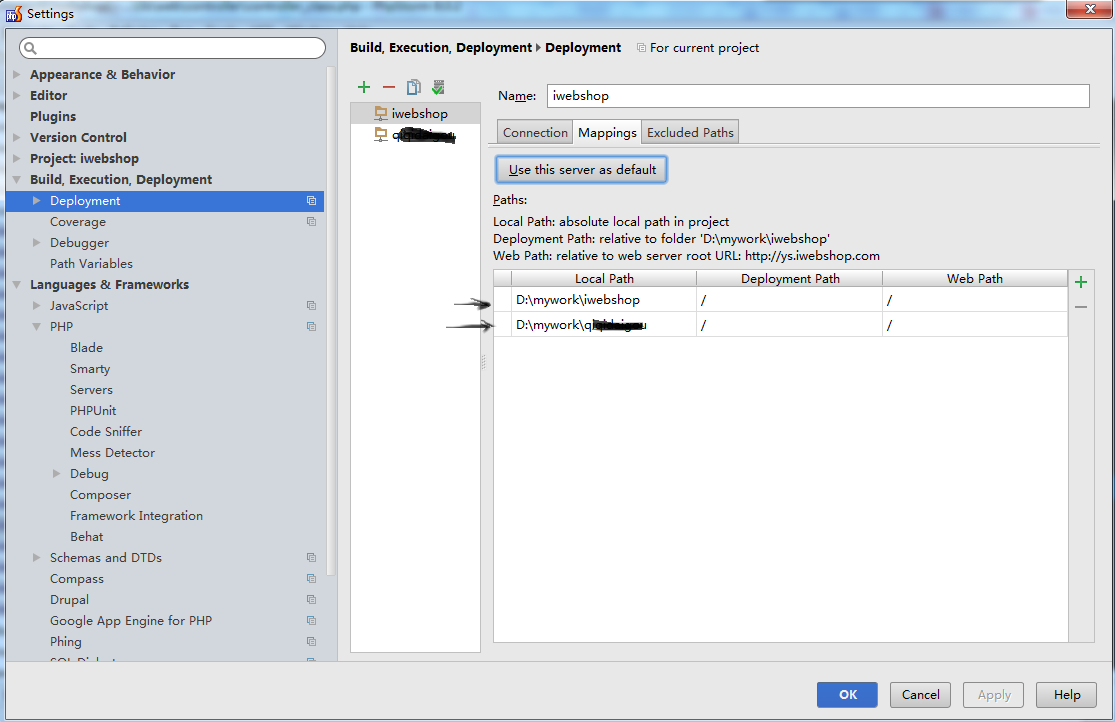This screenshot has width=1115, height=722.
Task: Duplicate the iwebshop server configuration
Action: (x=413, y=87)
